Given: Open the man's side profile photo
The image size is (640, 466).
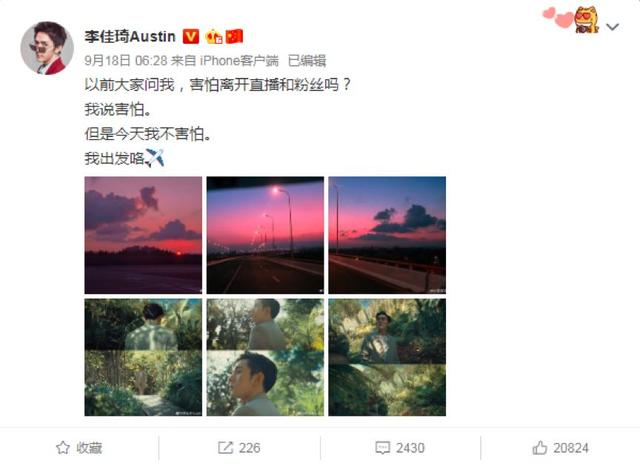Looking at the screenshot, I should (x=265, y=357).
